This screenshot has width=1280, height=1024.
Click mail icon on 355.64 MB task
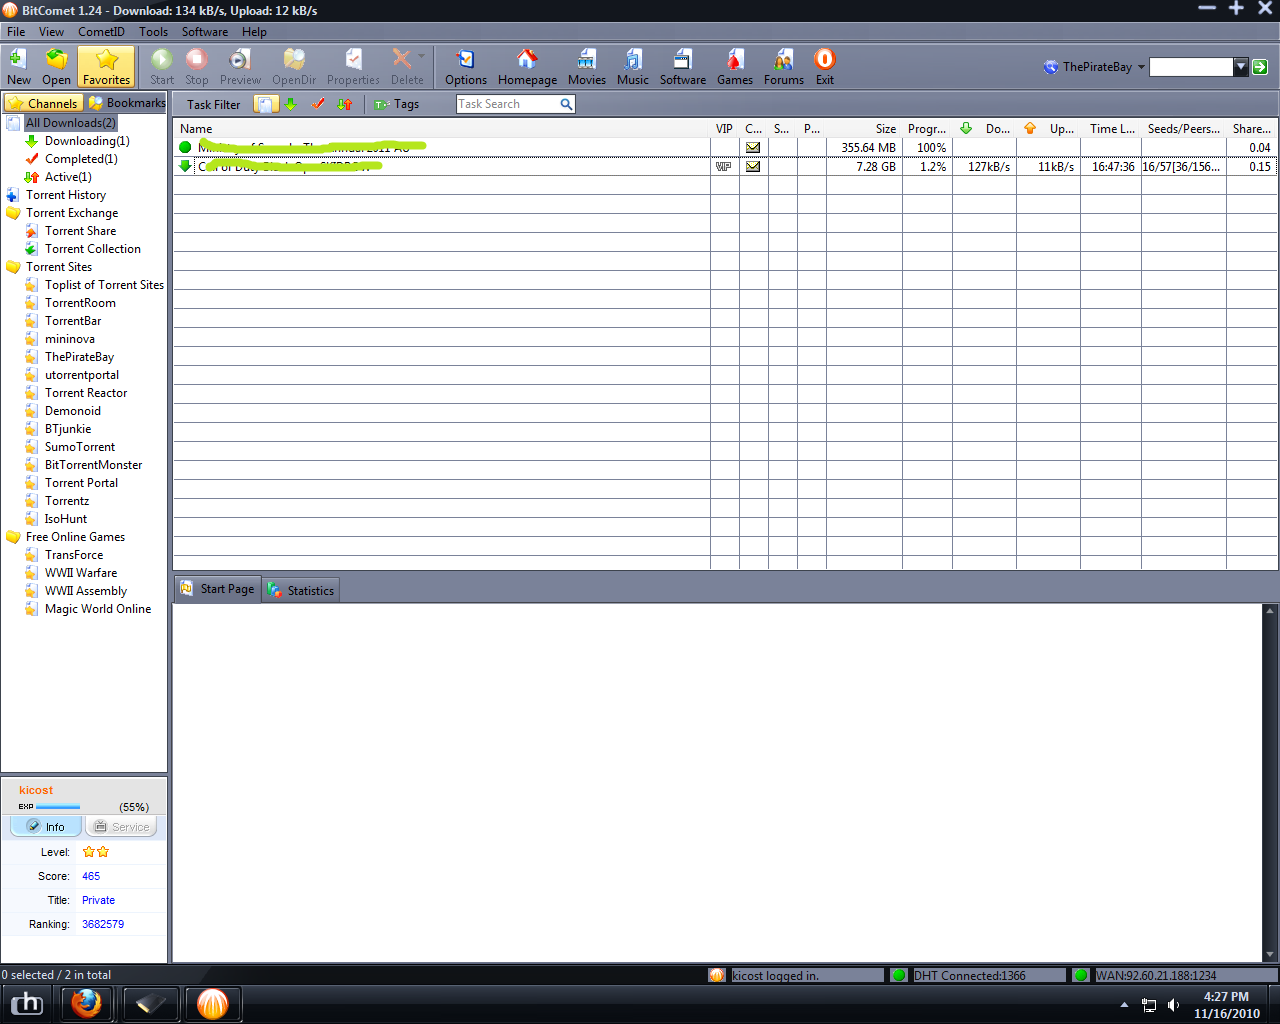[x=753, y=148]
